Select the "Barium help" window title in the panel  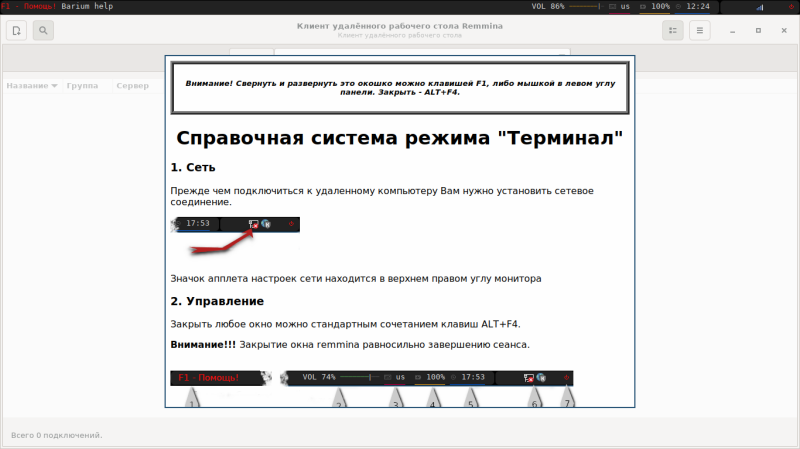coord(87,7)
